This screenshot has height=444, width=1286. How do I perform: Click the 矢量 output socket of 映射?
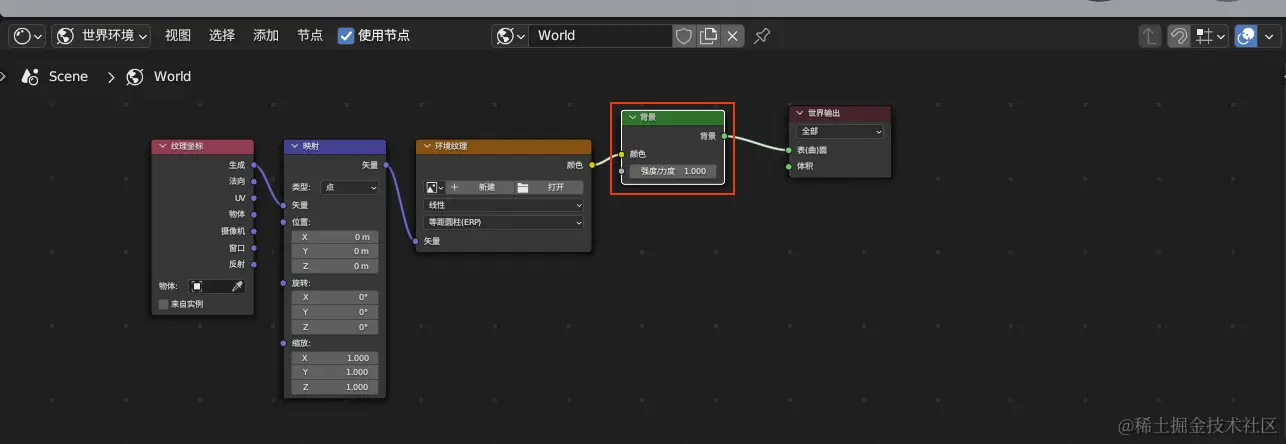pos(386,165)
